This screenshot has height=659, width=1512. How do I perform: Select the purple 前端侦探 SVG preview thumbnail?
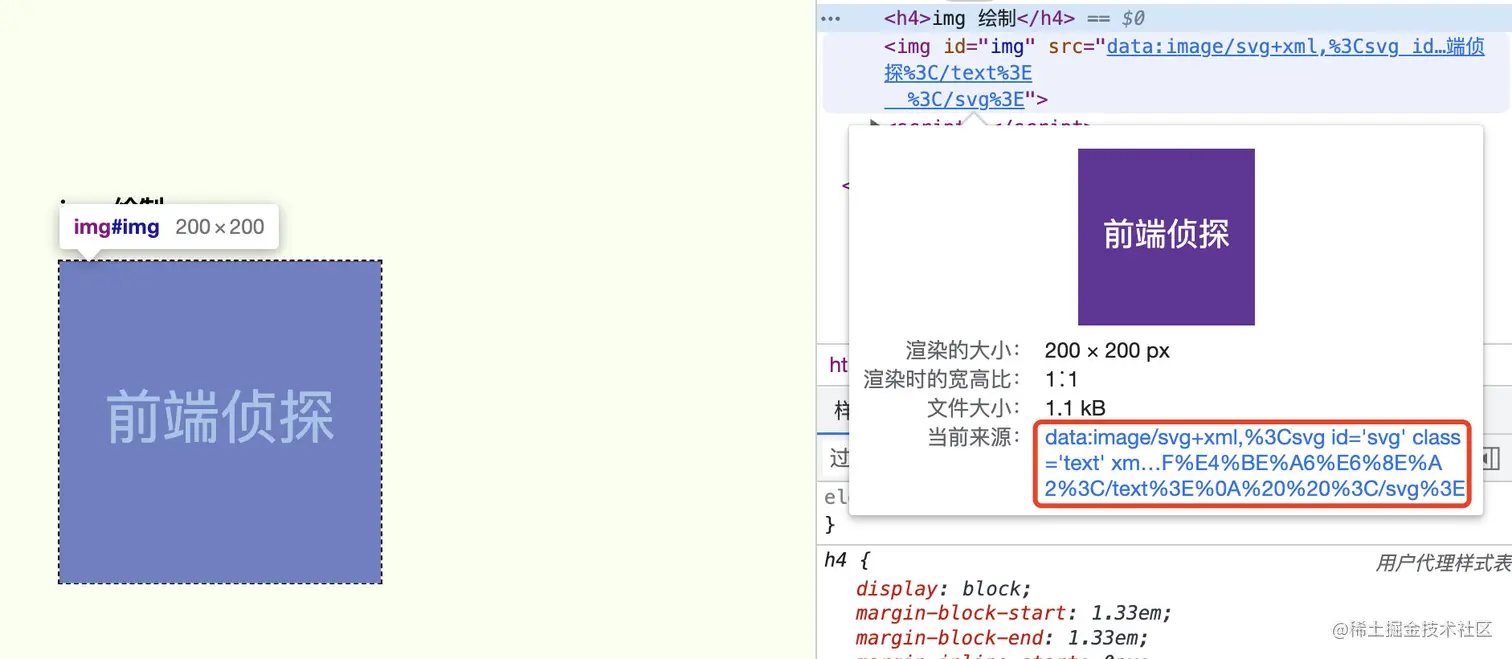click(1165, 236)
